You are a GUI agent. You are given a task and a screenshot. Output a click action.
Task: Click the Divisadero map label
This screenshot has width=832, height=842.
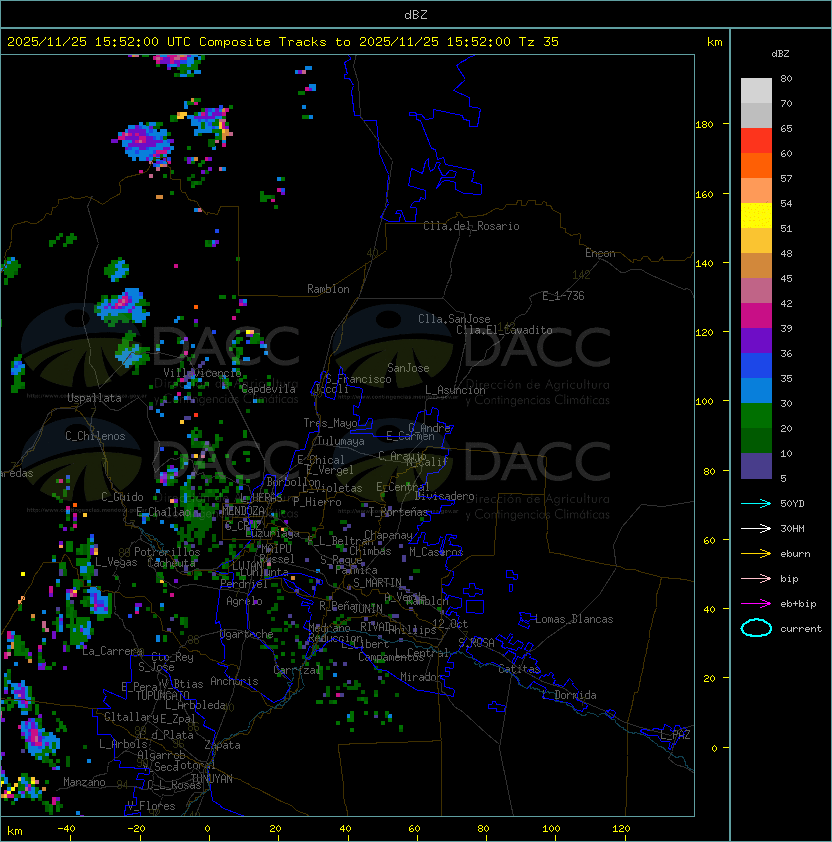(444, 496)
